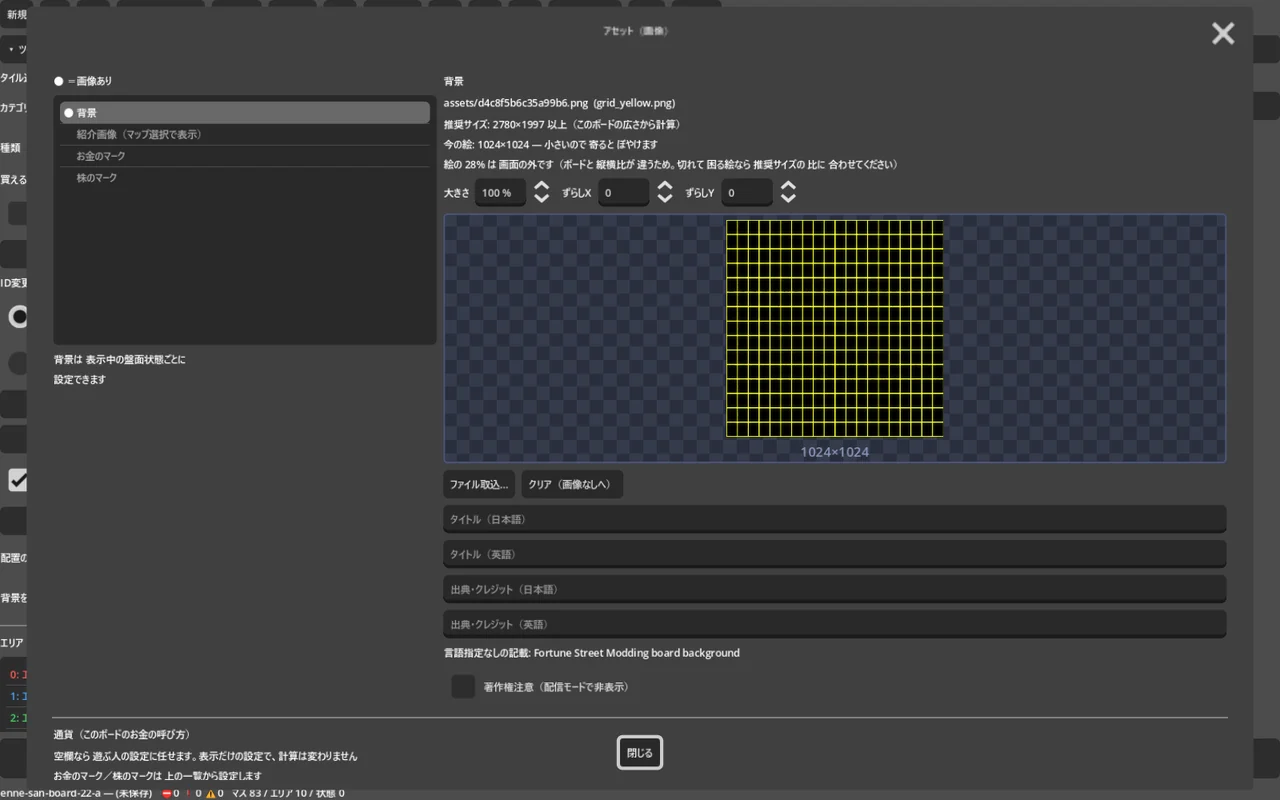Click the ファイル取込... button
1280x800 pixels.
479,484
